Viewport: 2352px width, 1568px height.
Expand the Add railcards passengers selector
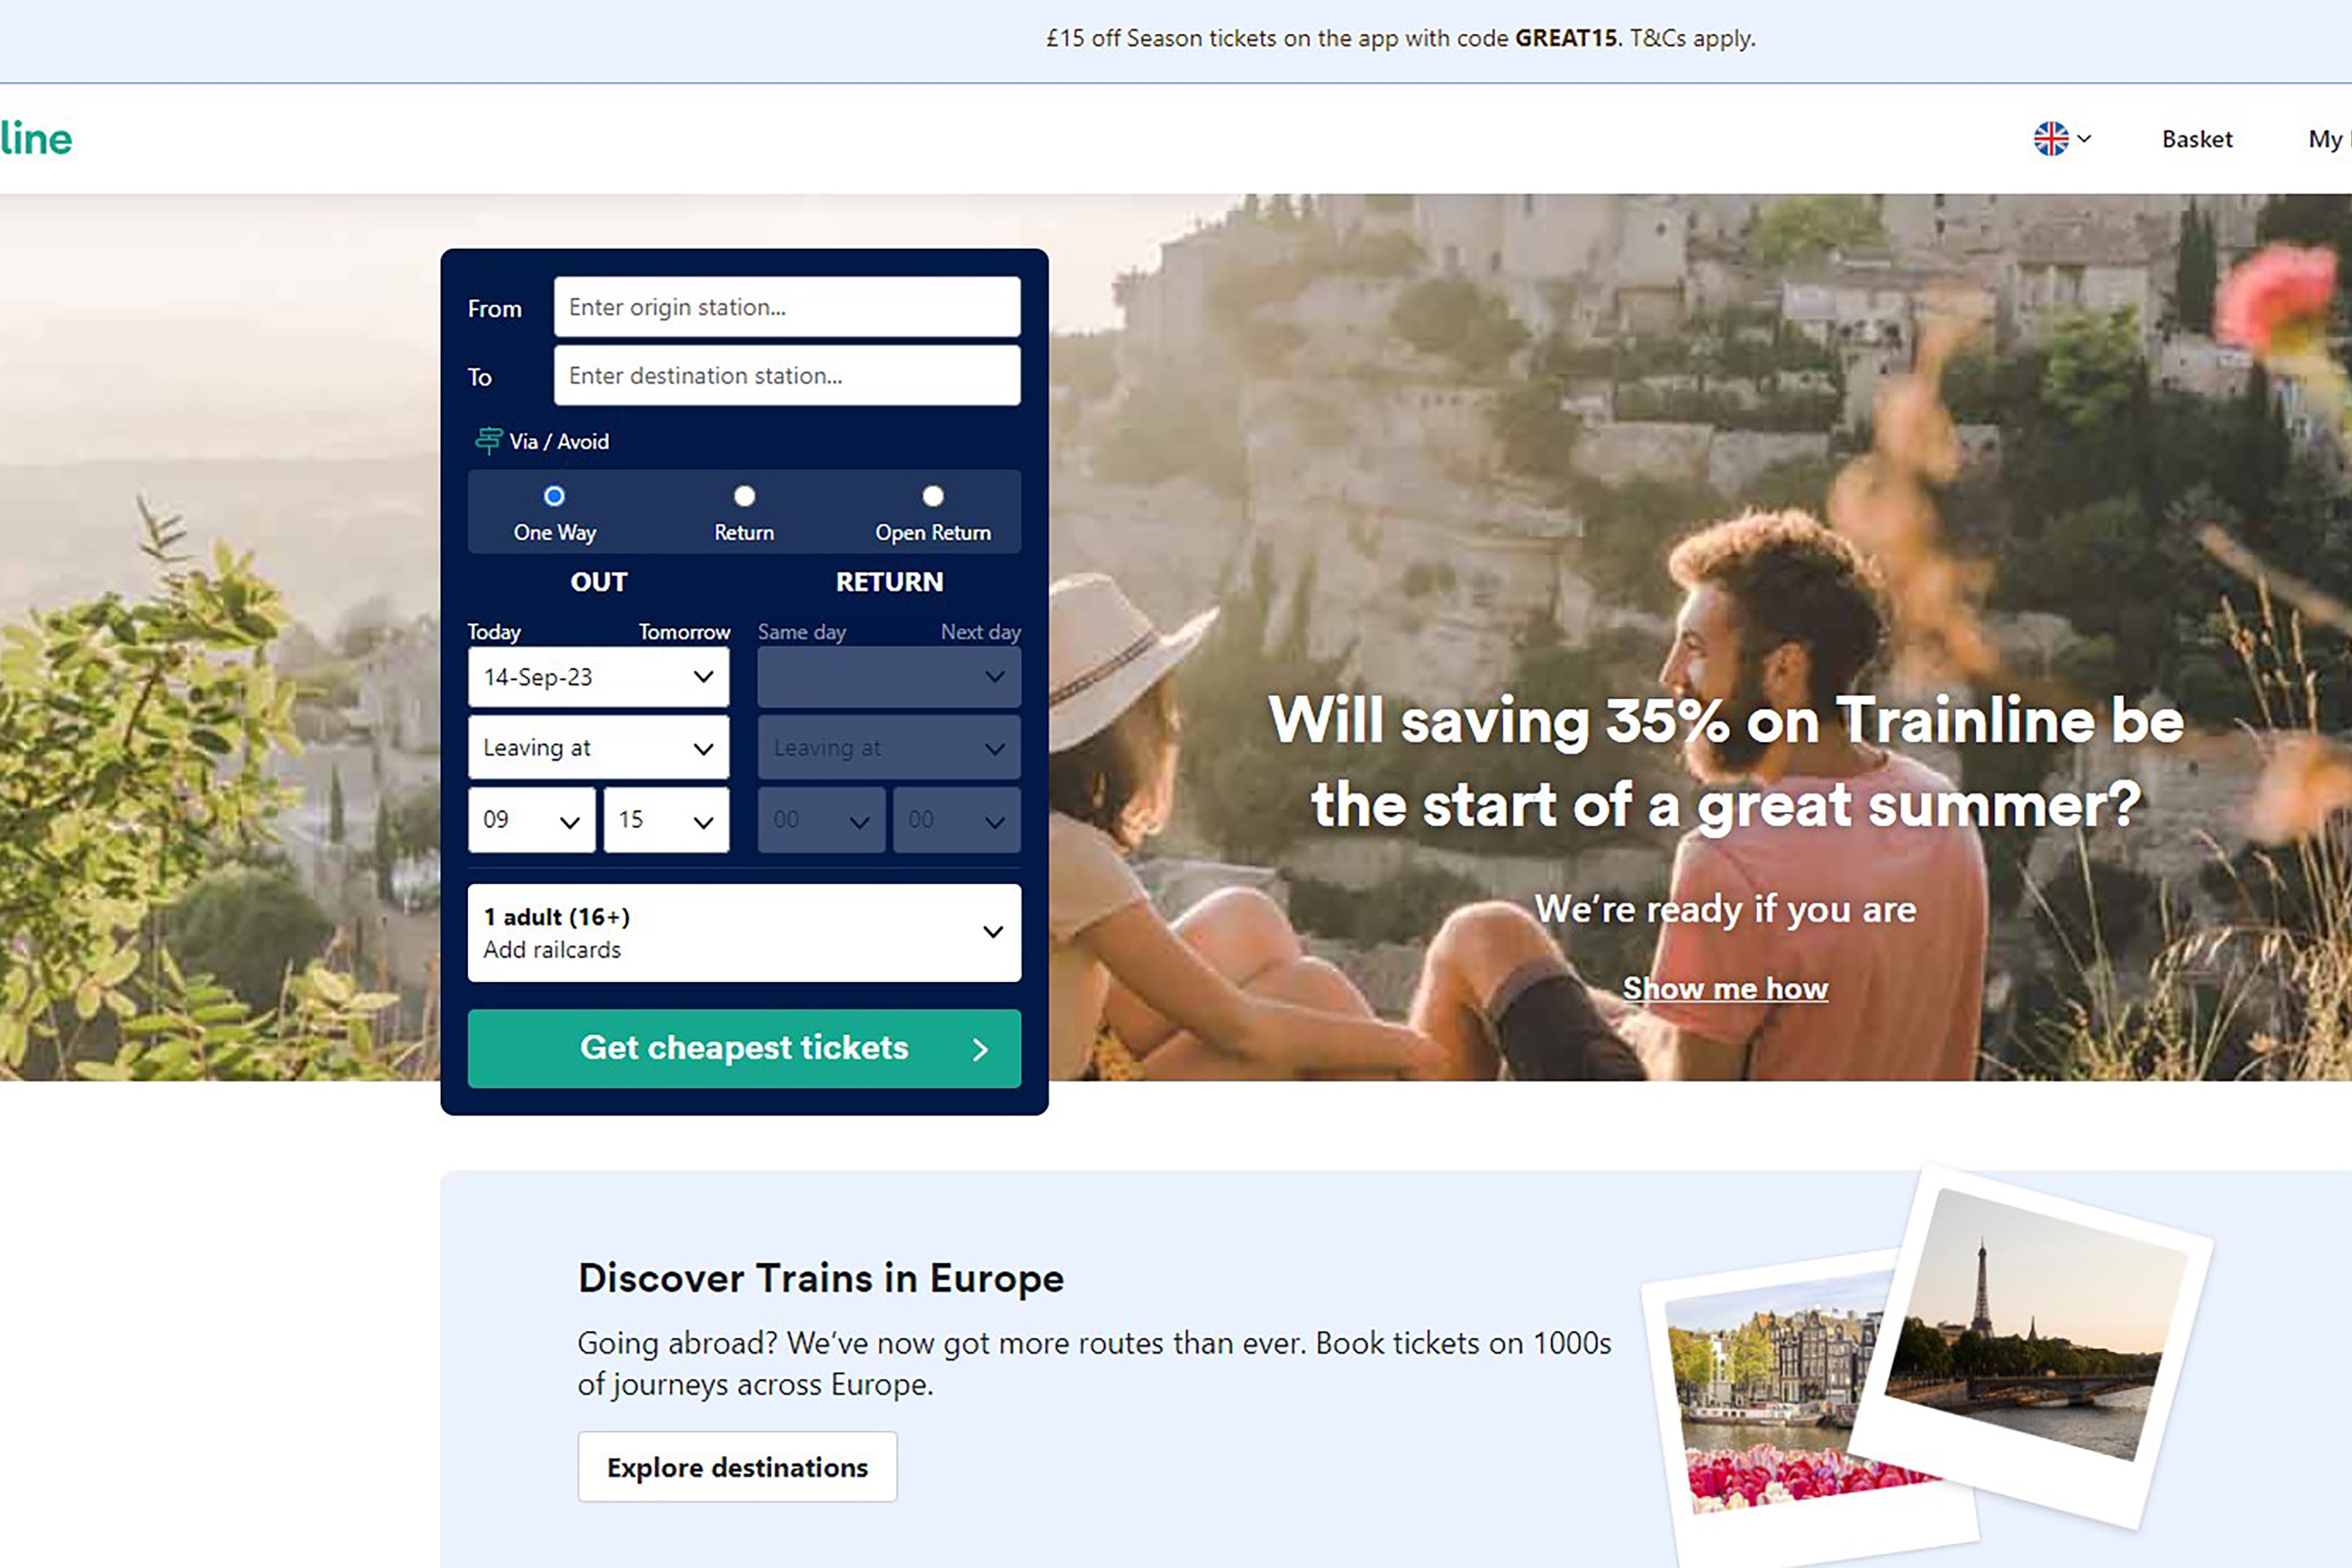tap(744, 931)
